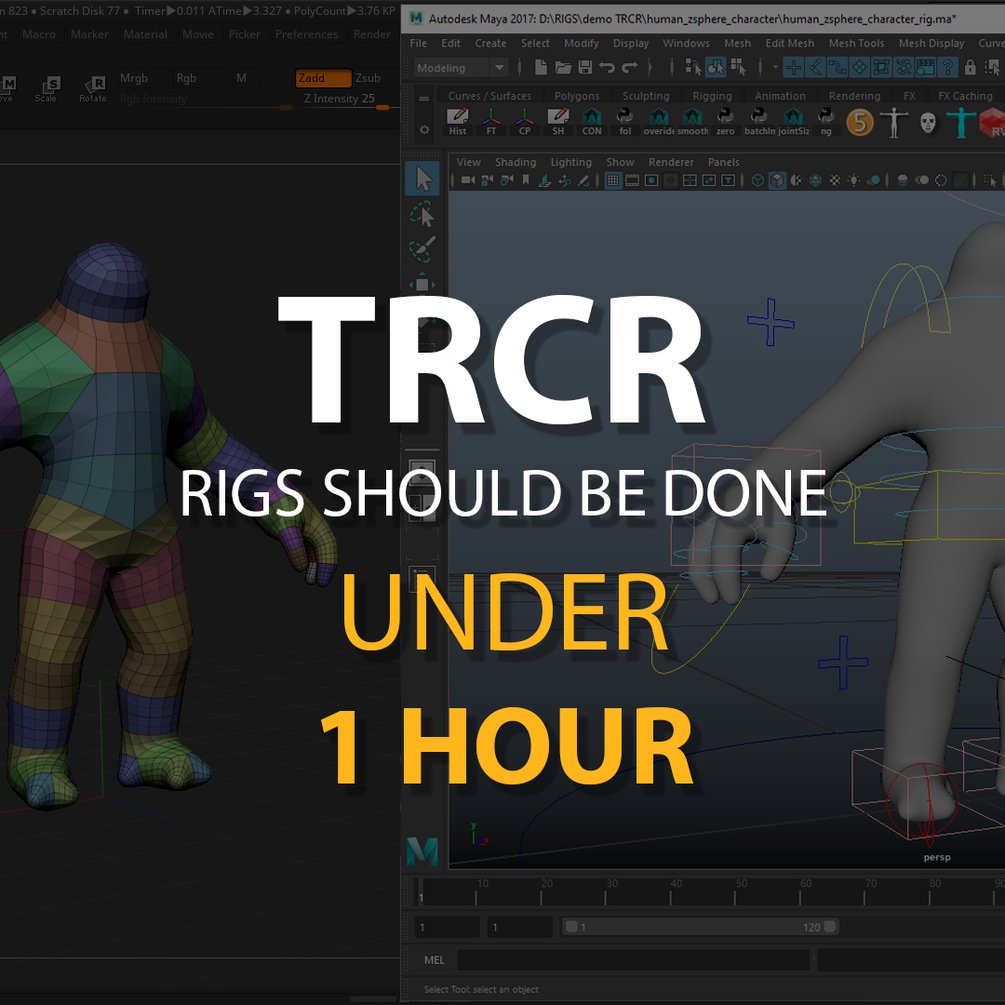Click the jointSiz shelf button
The height and width of the screenshot is (1005, 1005).
point(793,121)
